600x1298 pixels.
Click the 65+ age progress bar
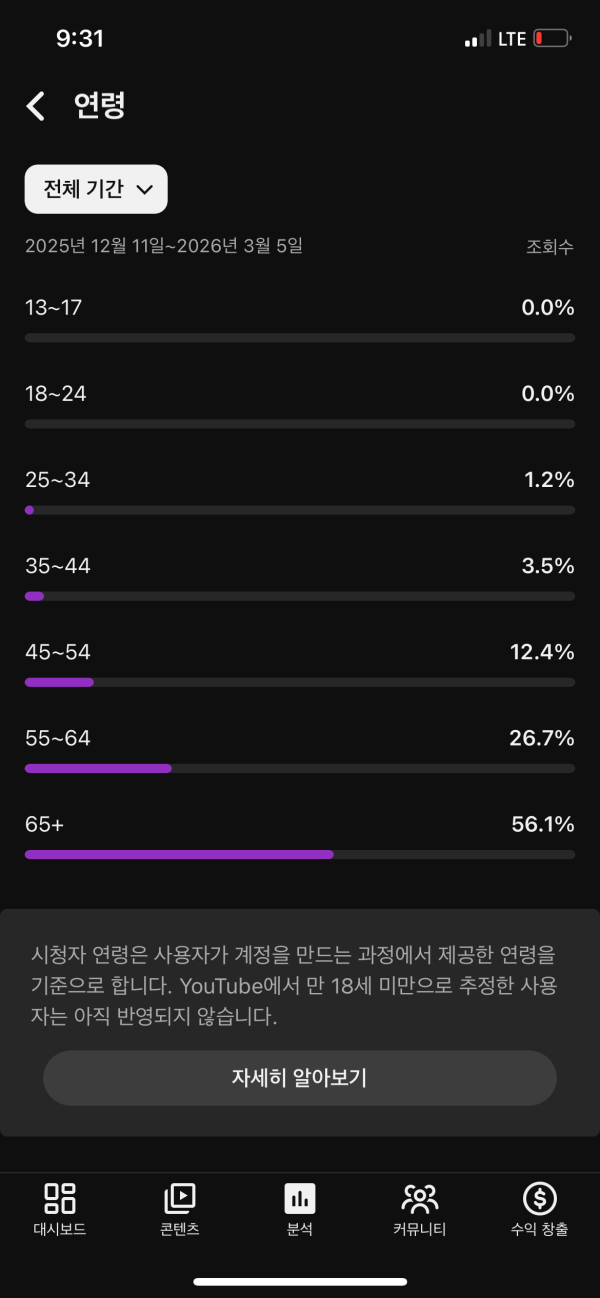pyautogui.click(x=300, y=855)
